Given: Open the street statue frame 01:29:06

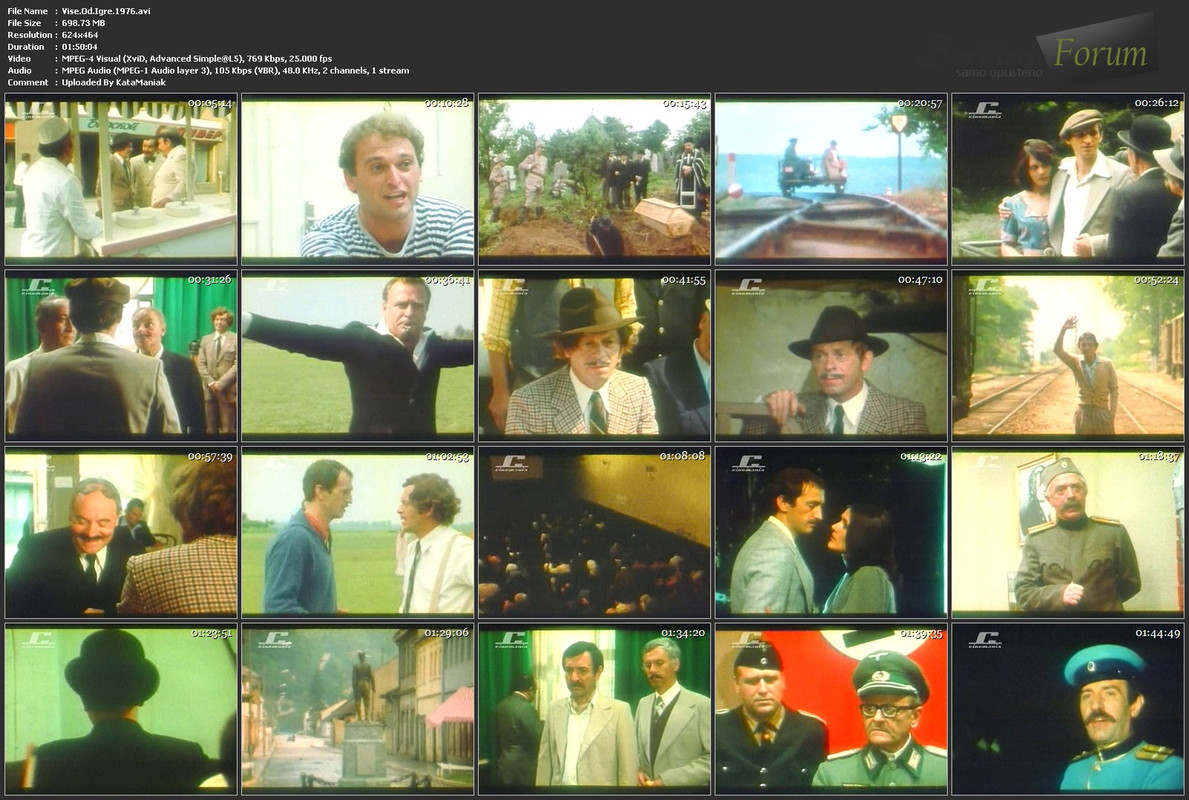Looking at the screenshot, I should [x=358, y=709].
